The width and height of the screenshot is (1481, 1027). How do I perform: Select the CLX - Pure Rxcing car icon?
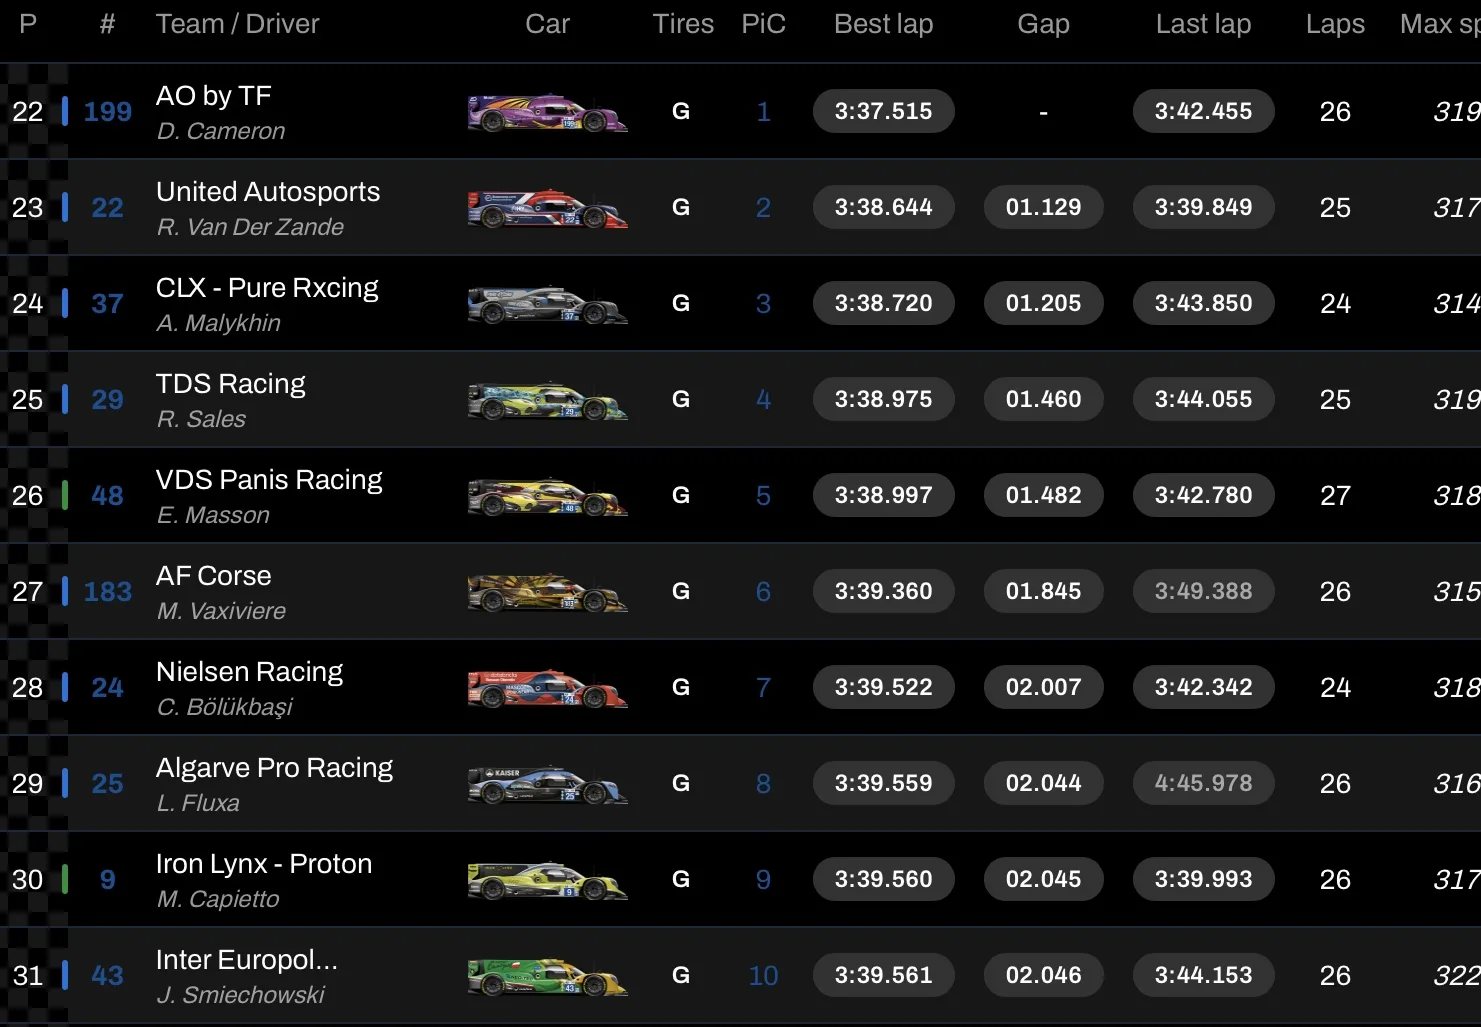(547, 304)
